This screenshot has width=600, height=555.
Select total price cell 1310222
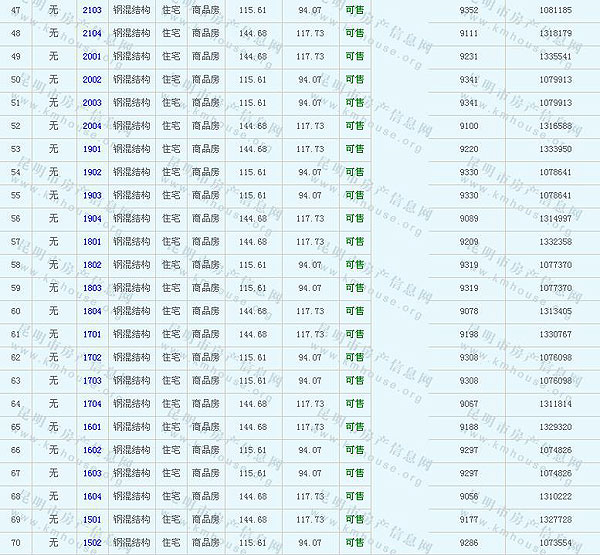pyautogui.click(x=555, y=496)
